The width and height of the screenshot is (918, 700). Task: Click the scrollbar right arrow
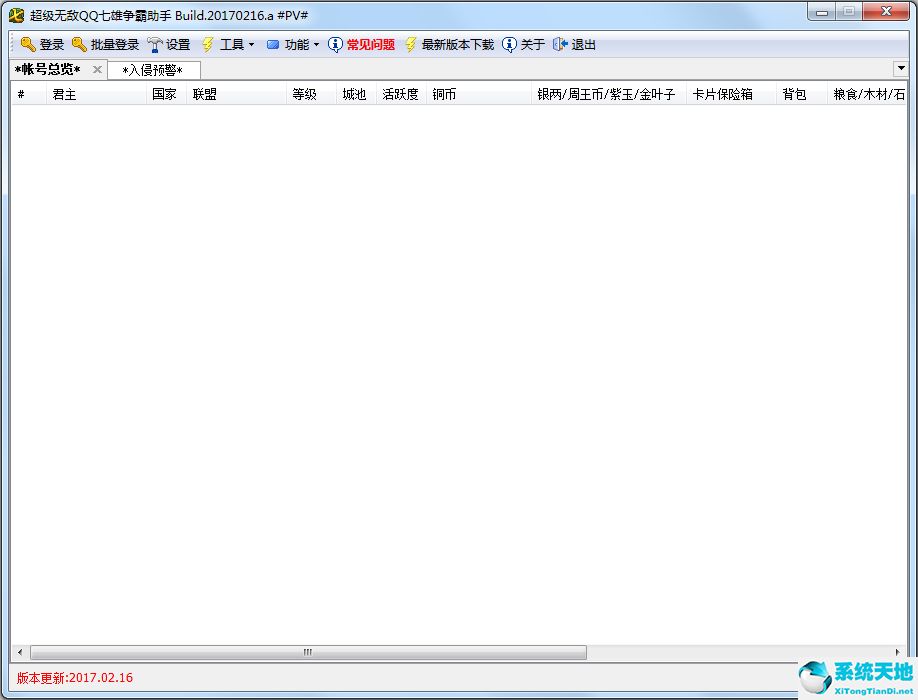pos(898,652)
